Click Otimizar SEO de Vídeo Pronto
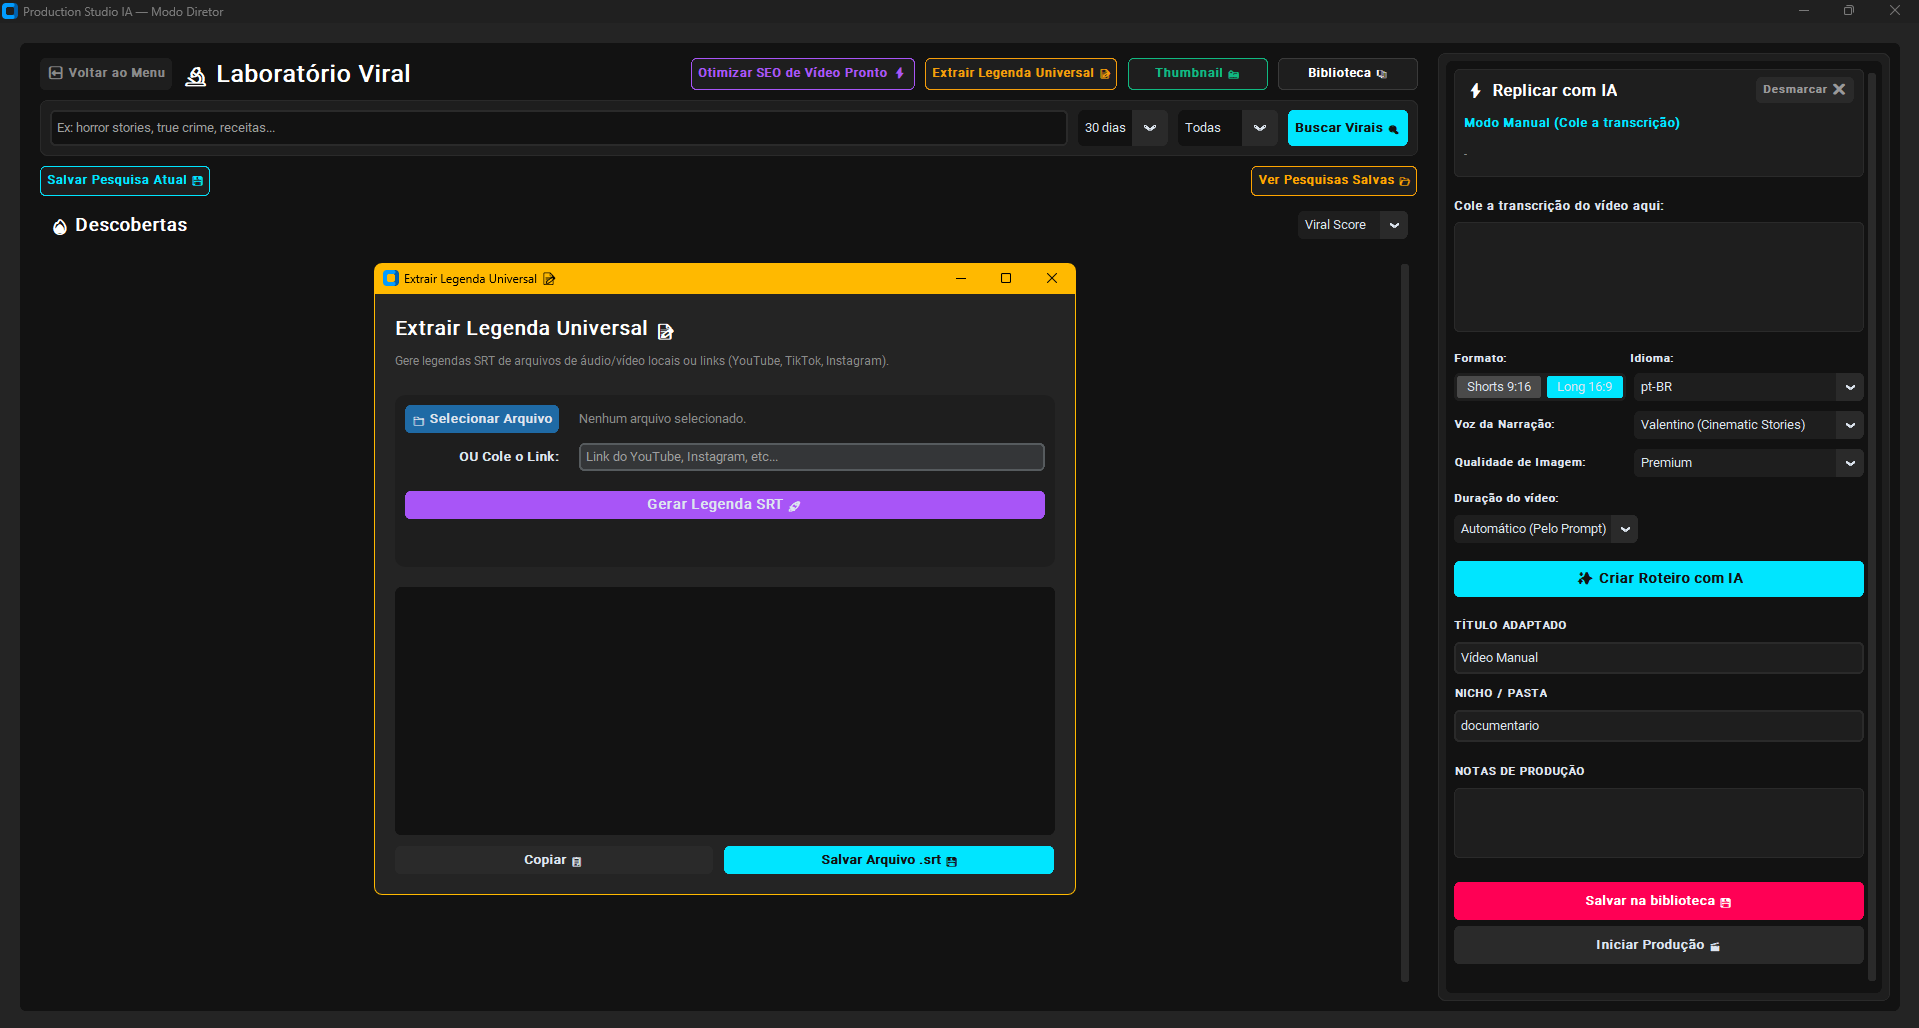This screenshot has width=1919, height=1028. point(802,73)
